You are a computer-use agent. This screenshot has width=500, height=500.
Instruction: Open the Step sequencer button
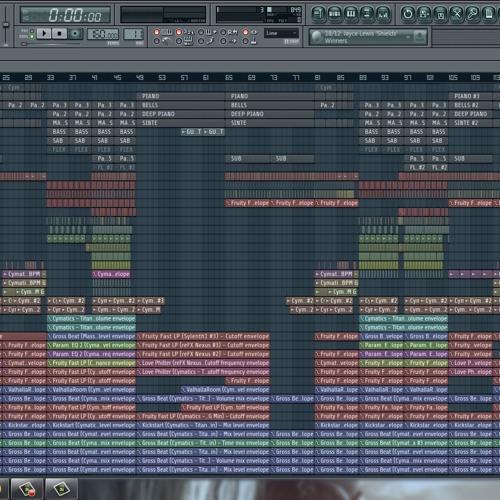point(335,14)
